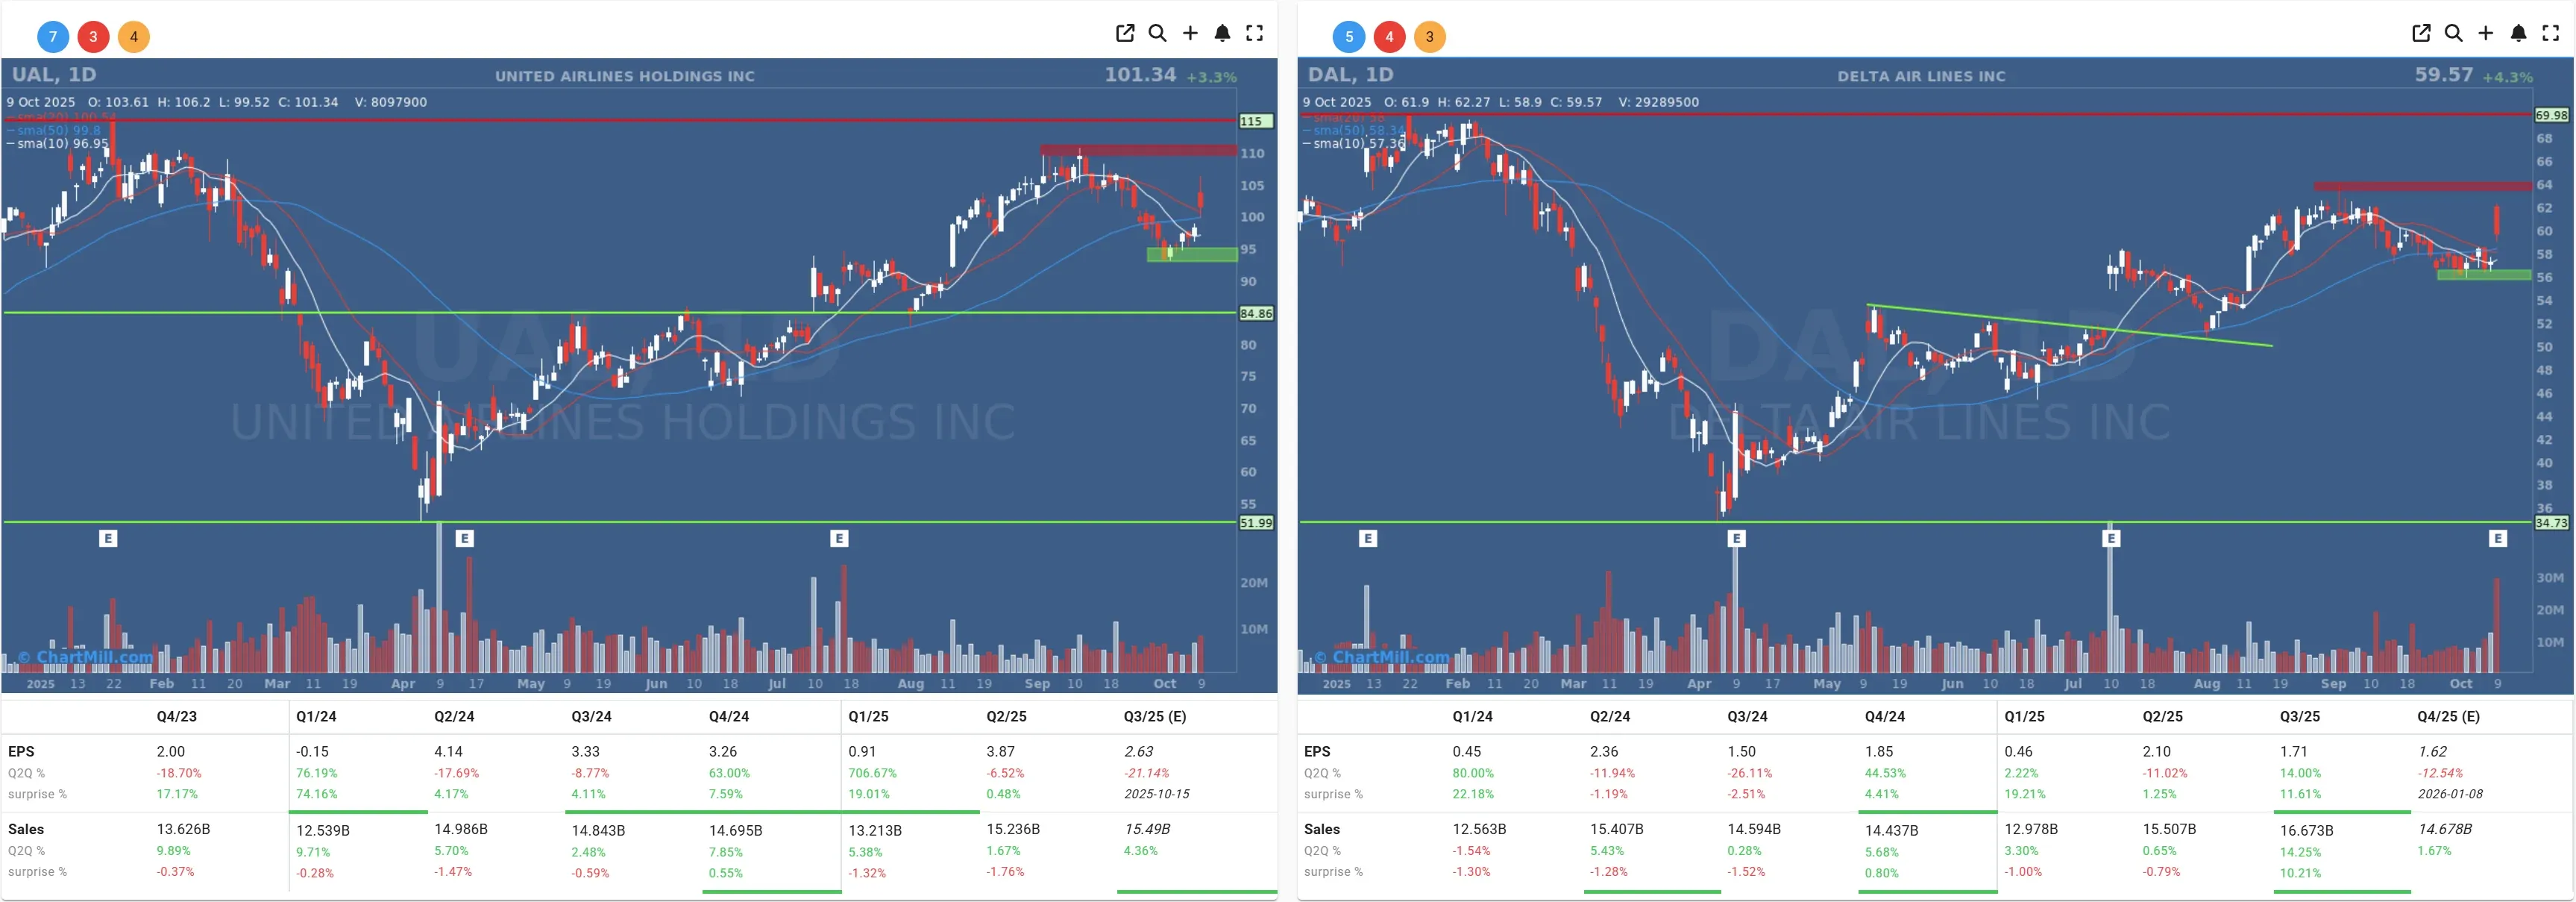Click the red 3 badge above UAL
This screenshot has width=2576, height=902.
pos(93,37)
